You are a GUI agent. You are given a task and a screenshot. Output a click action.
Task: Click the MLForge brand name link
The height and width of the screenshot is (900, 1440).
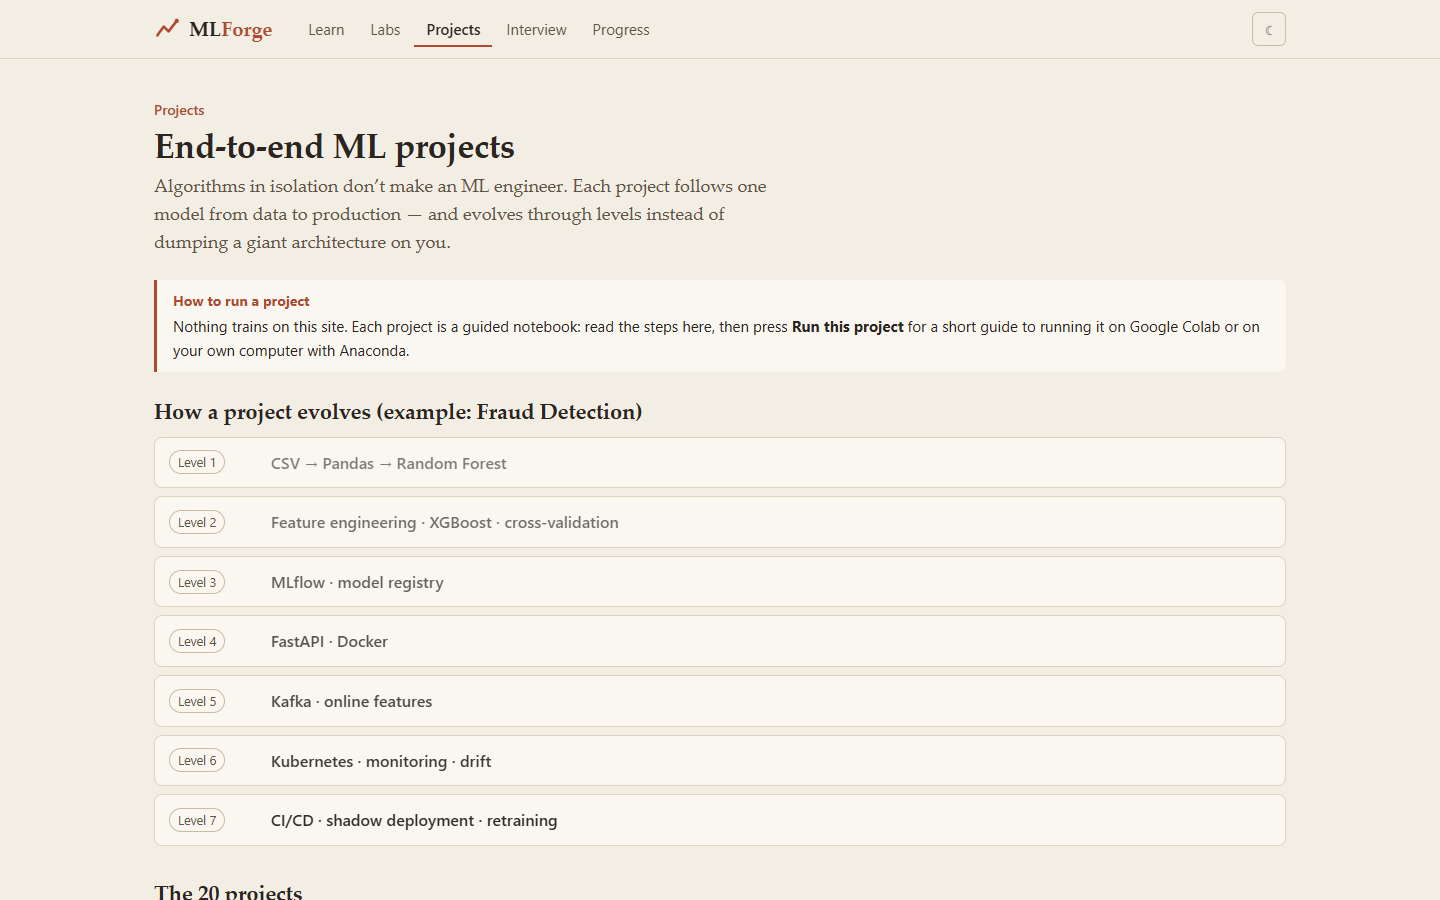pyautogui.click(x=231, y=29)
